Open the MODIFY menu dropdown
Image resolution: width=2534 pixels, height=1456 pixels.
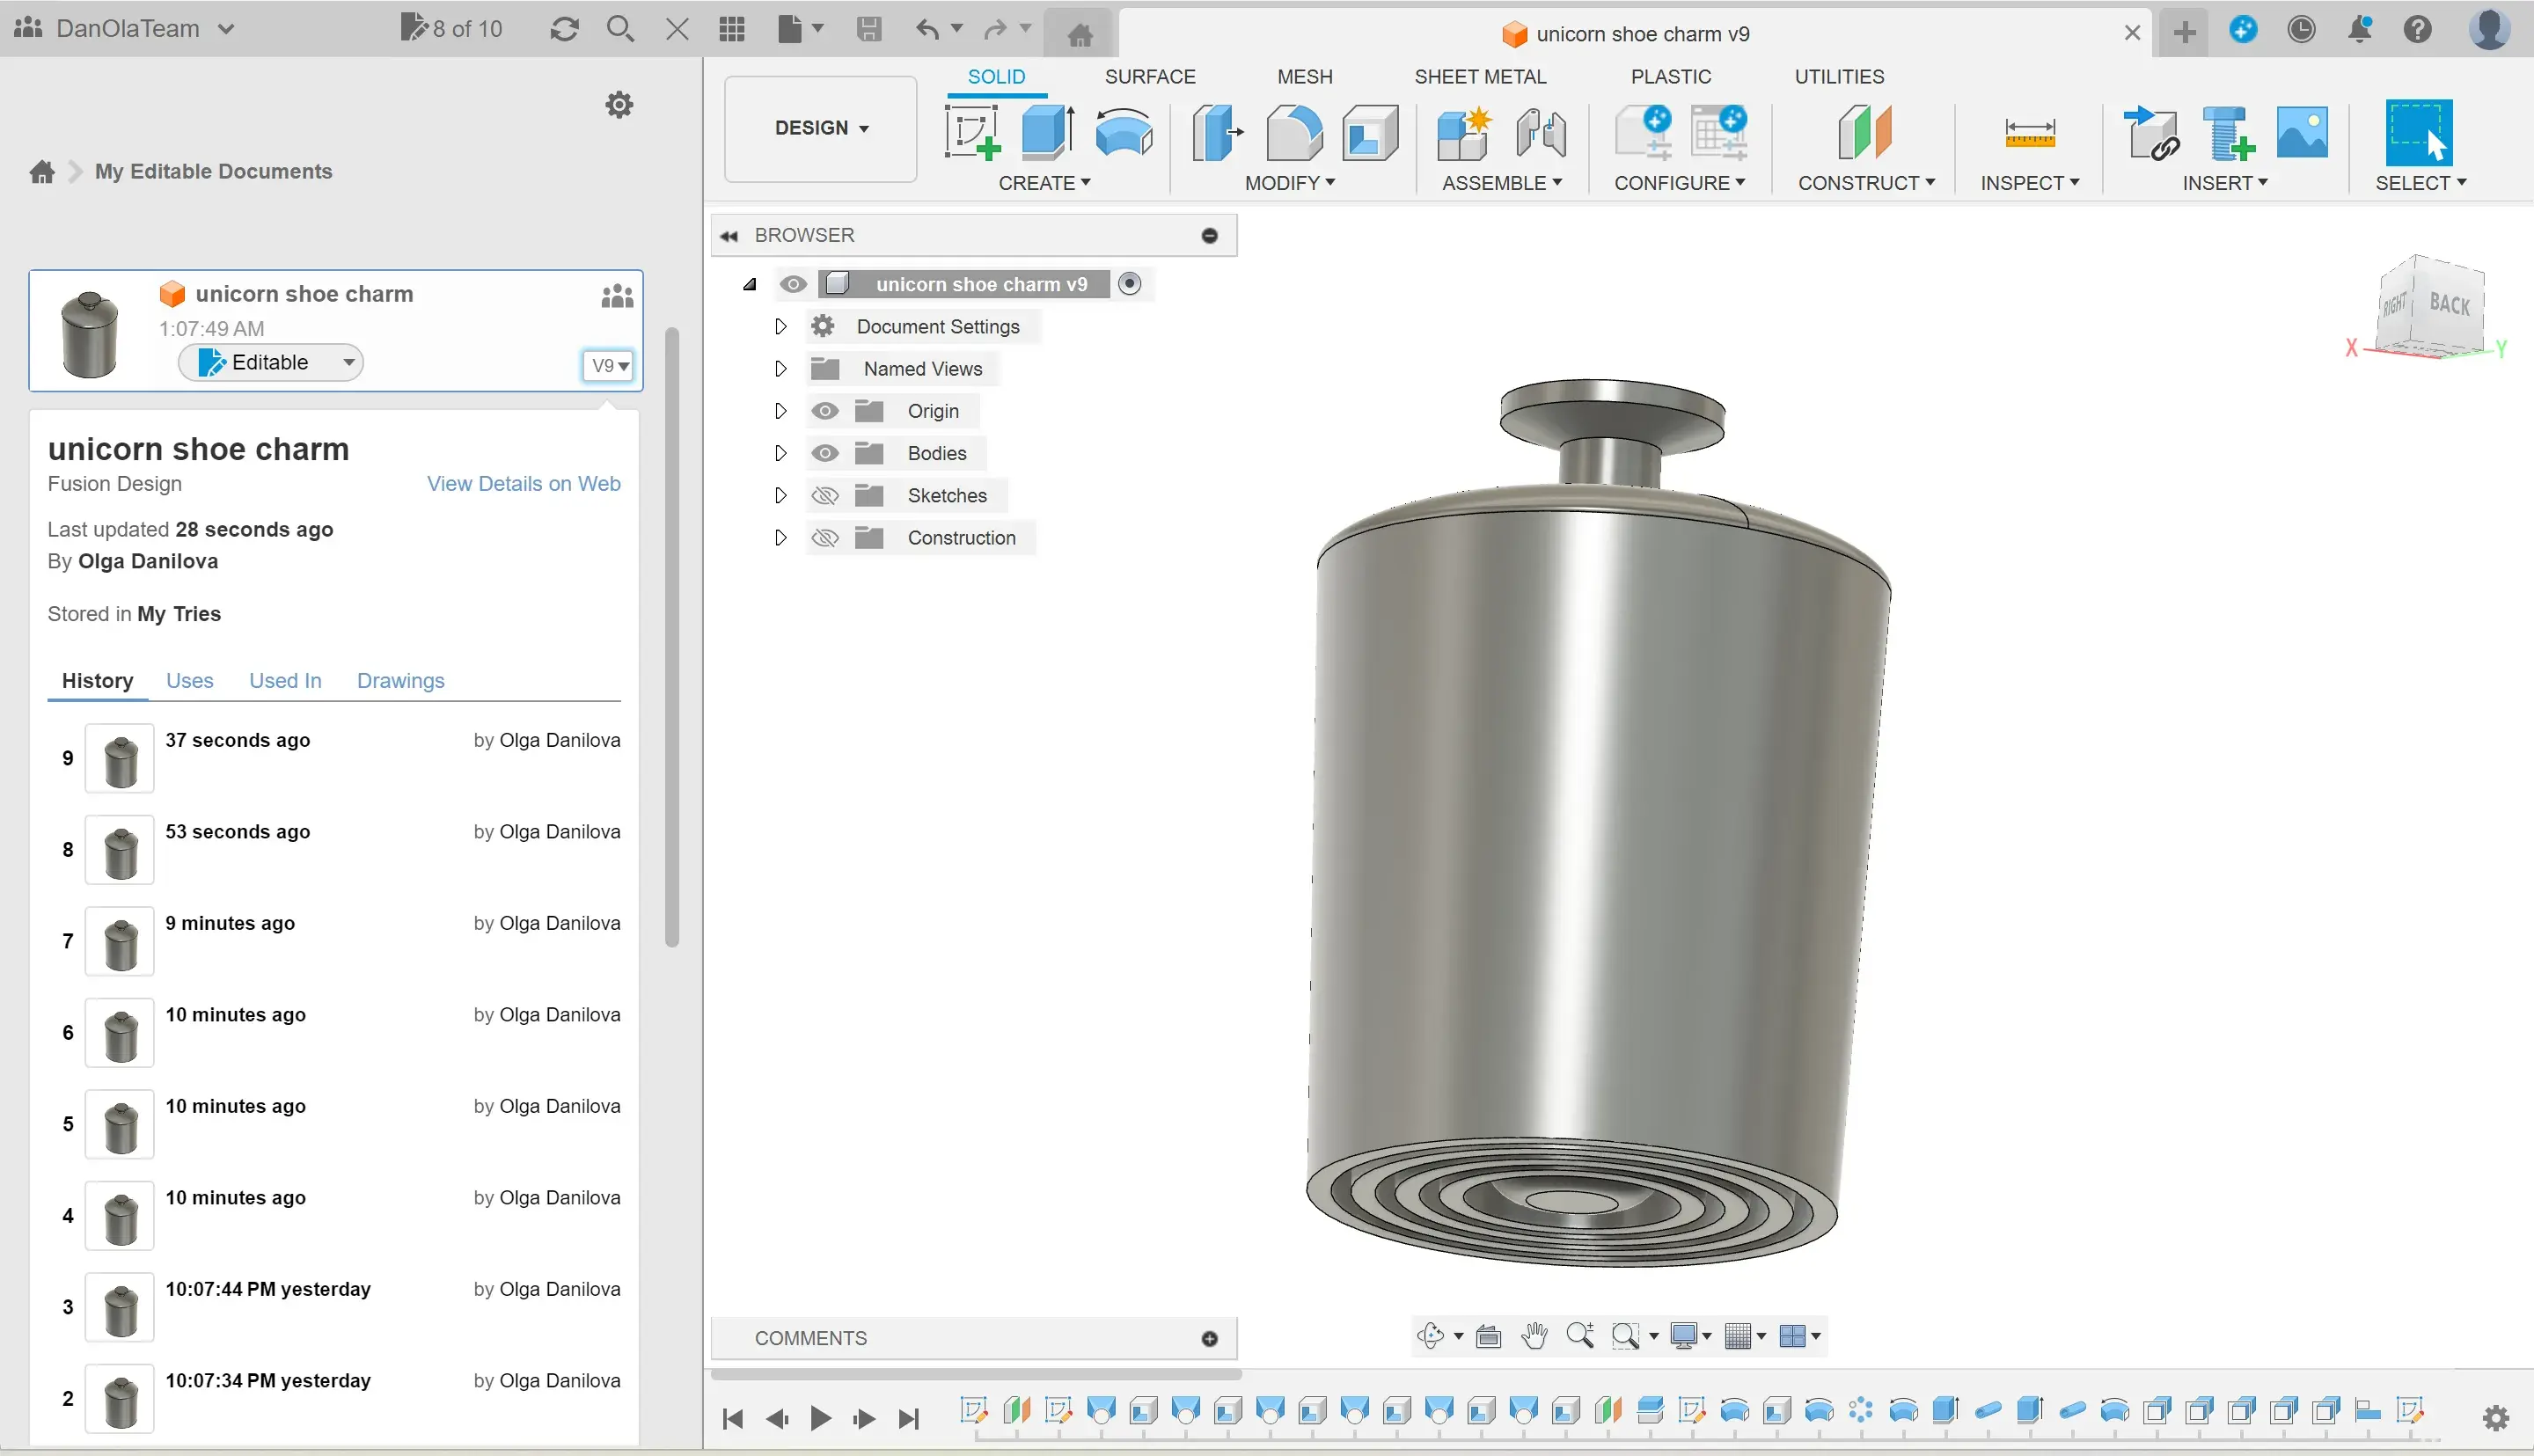(1289, 183)
